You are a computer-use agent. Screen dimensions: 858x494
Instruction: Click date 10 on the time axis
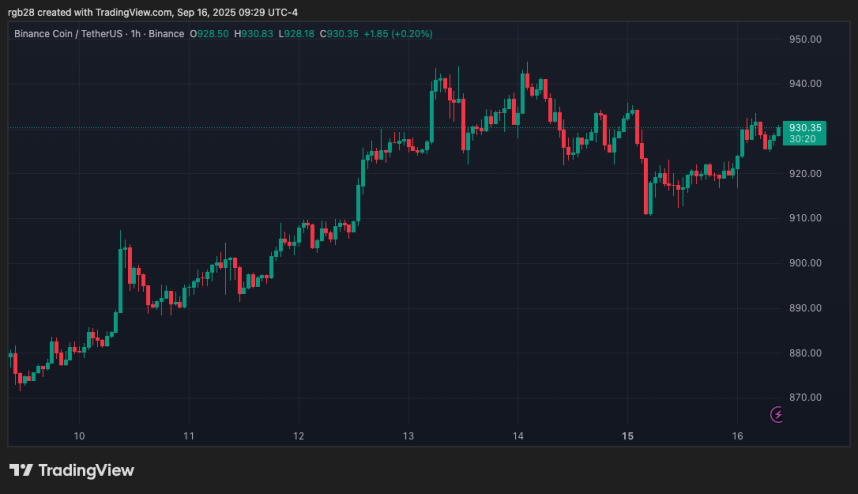(x=79, y=436)
